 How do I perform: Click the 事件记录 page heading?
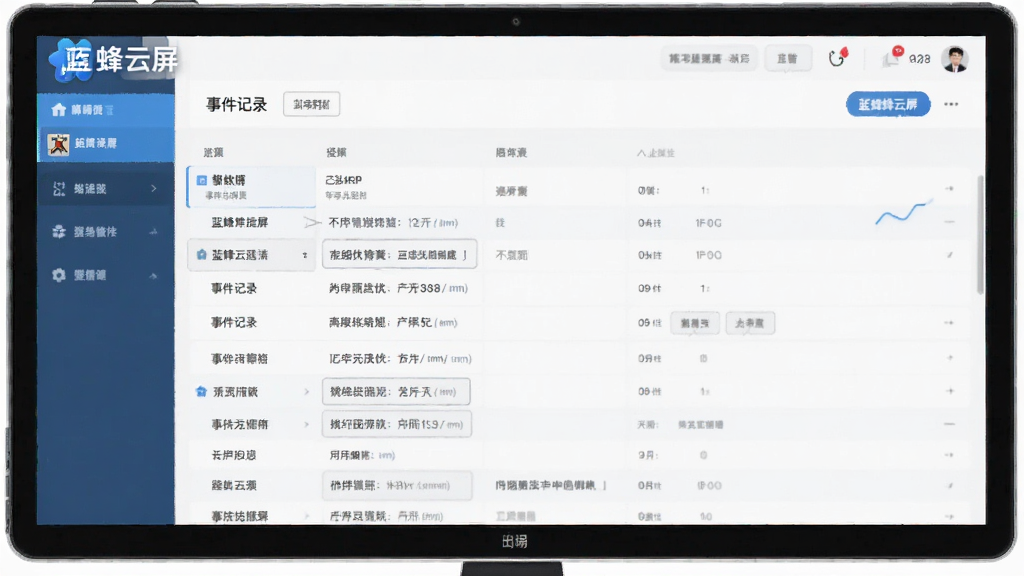(236, 104)
